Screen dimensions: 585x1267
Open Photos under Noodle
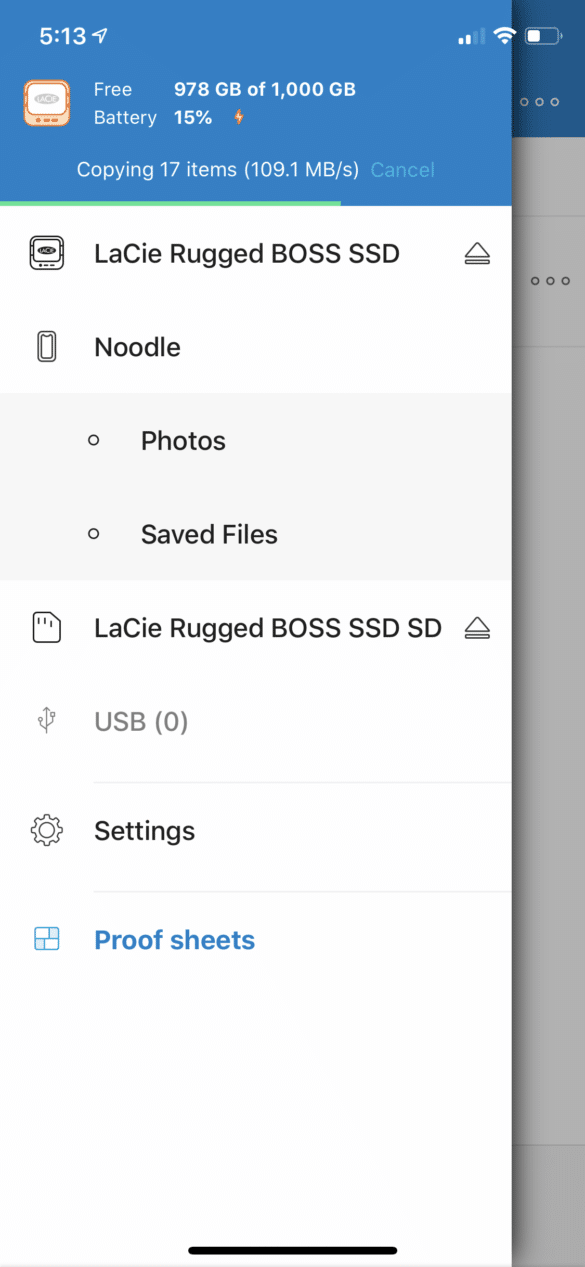(256, 440)
